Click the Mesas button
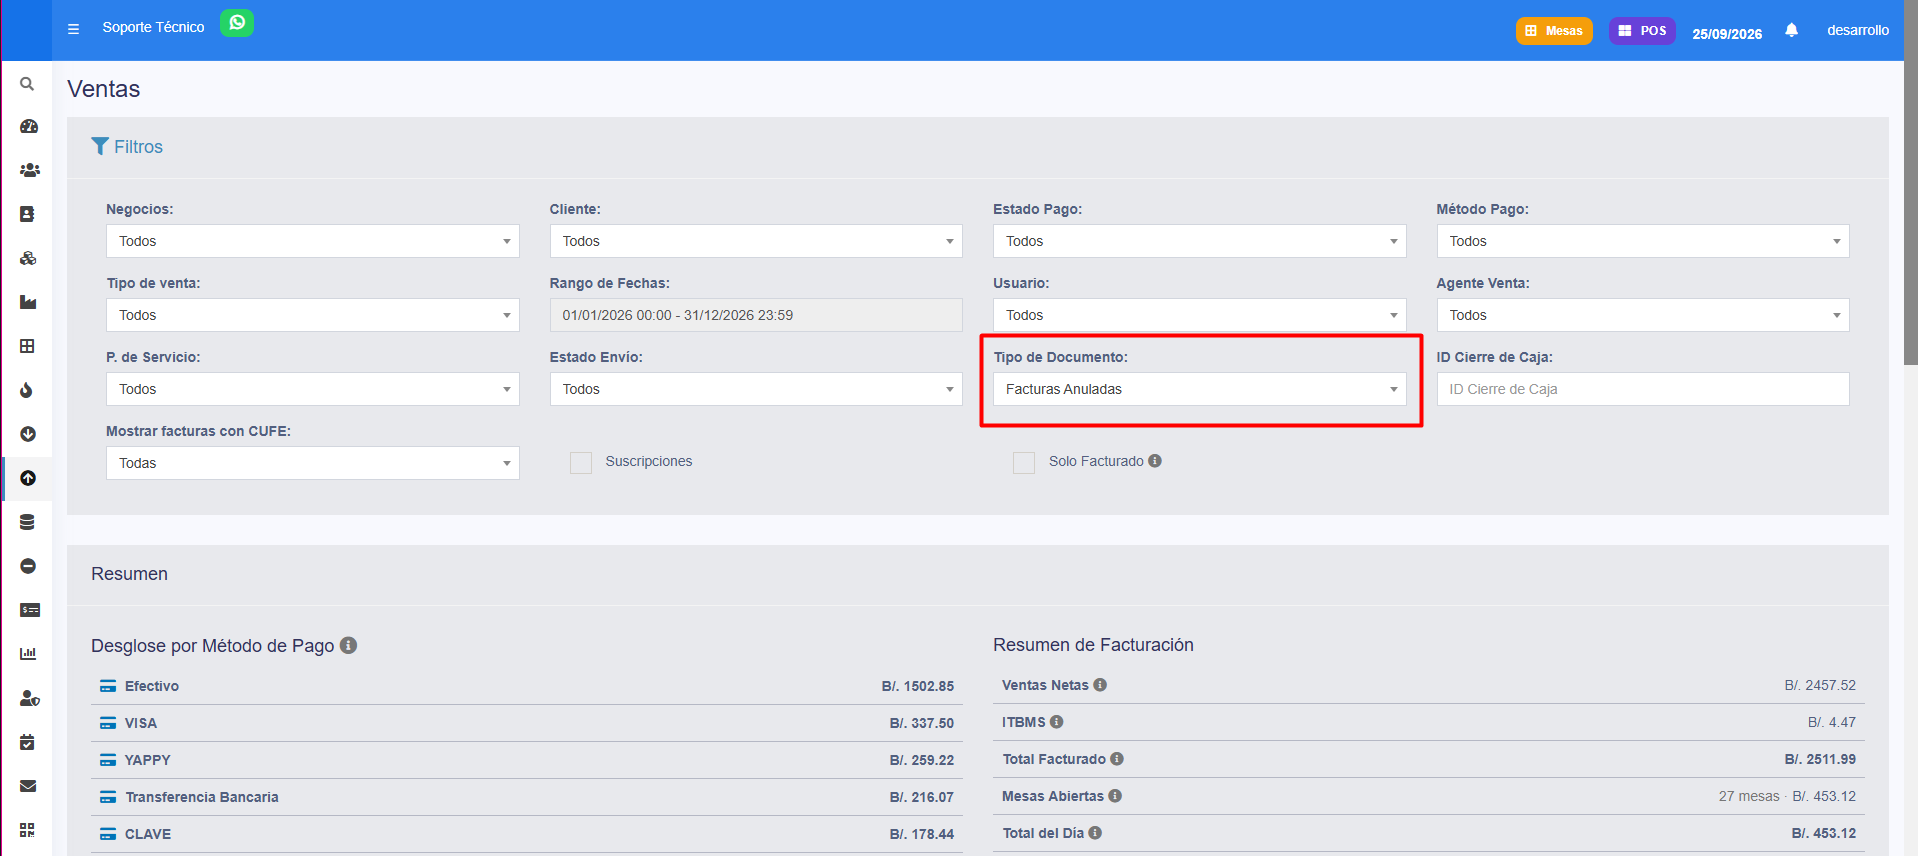Image resolution: width=1918 pixels, height=856 pixels. pos(1554,31)
